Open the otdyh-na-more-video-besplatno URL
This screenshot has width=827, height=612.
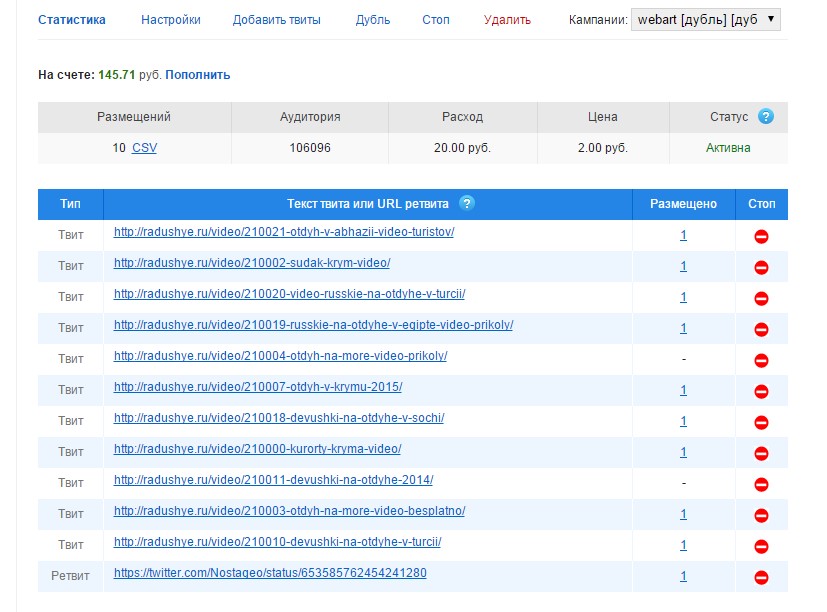tap(290, 511)
